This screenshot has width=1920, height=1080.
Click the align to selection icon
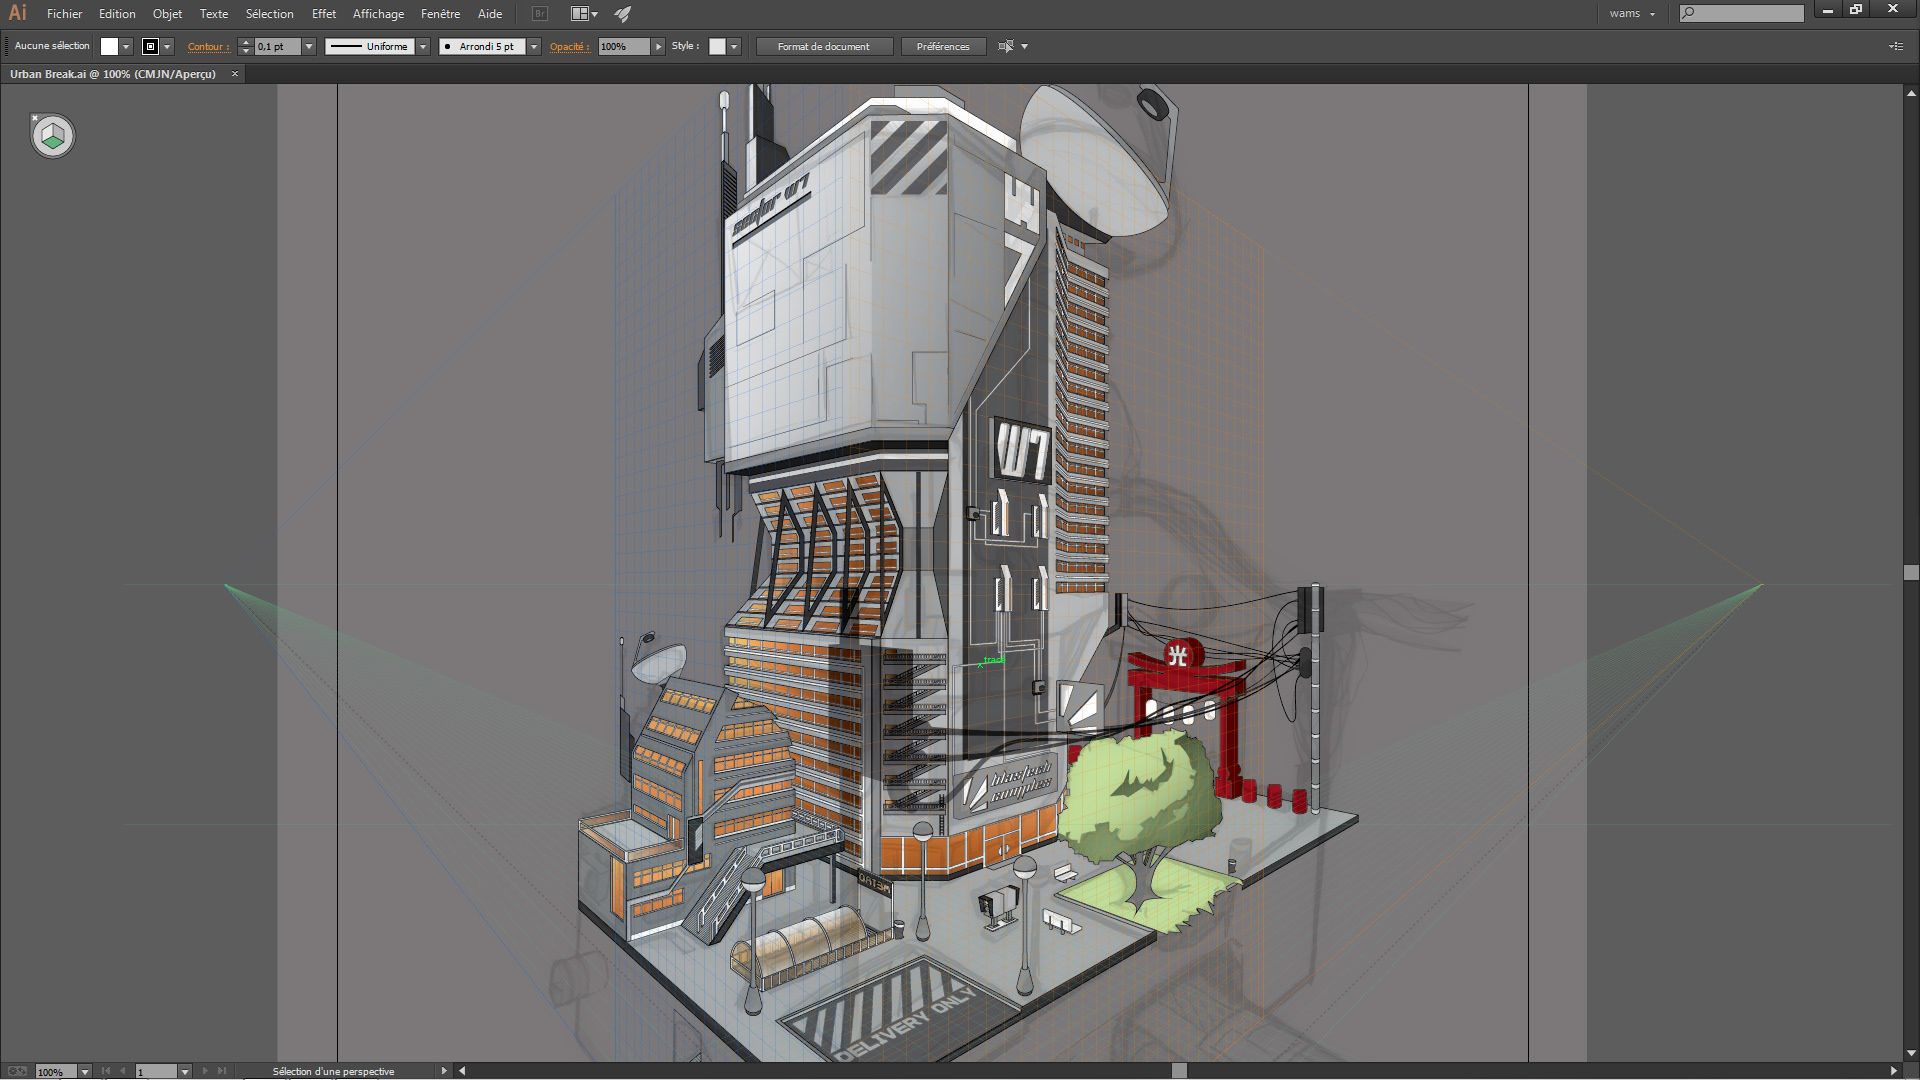pos(1006,46)
